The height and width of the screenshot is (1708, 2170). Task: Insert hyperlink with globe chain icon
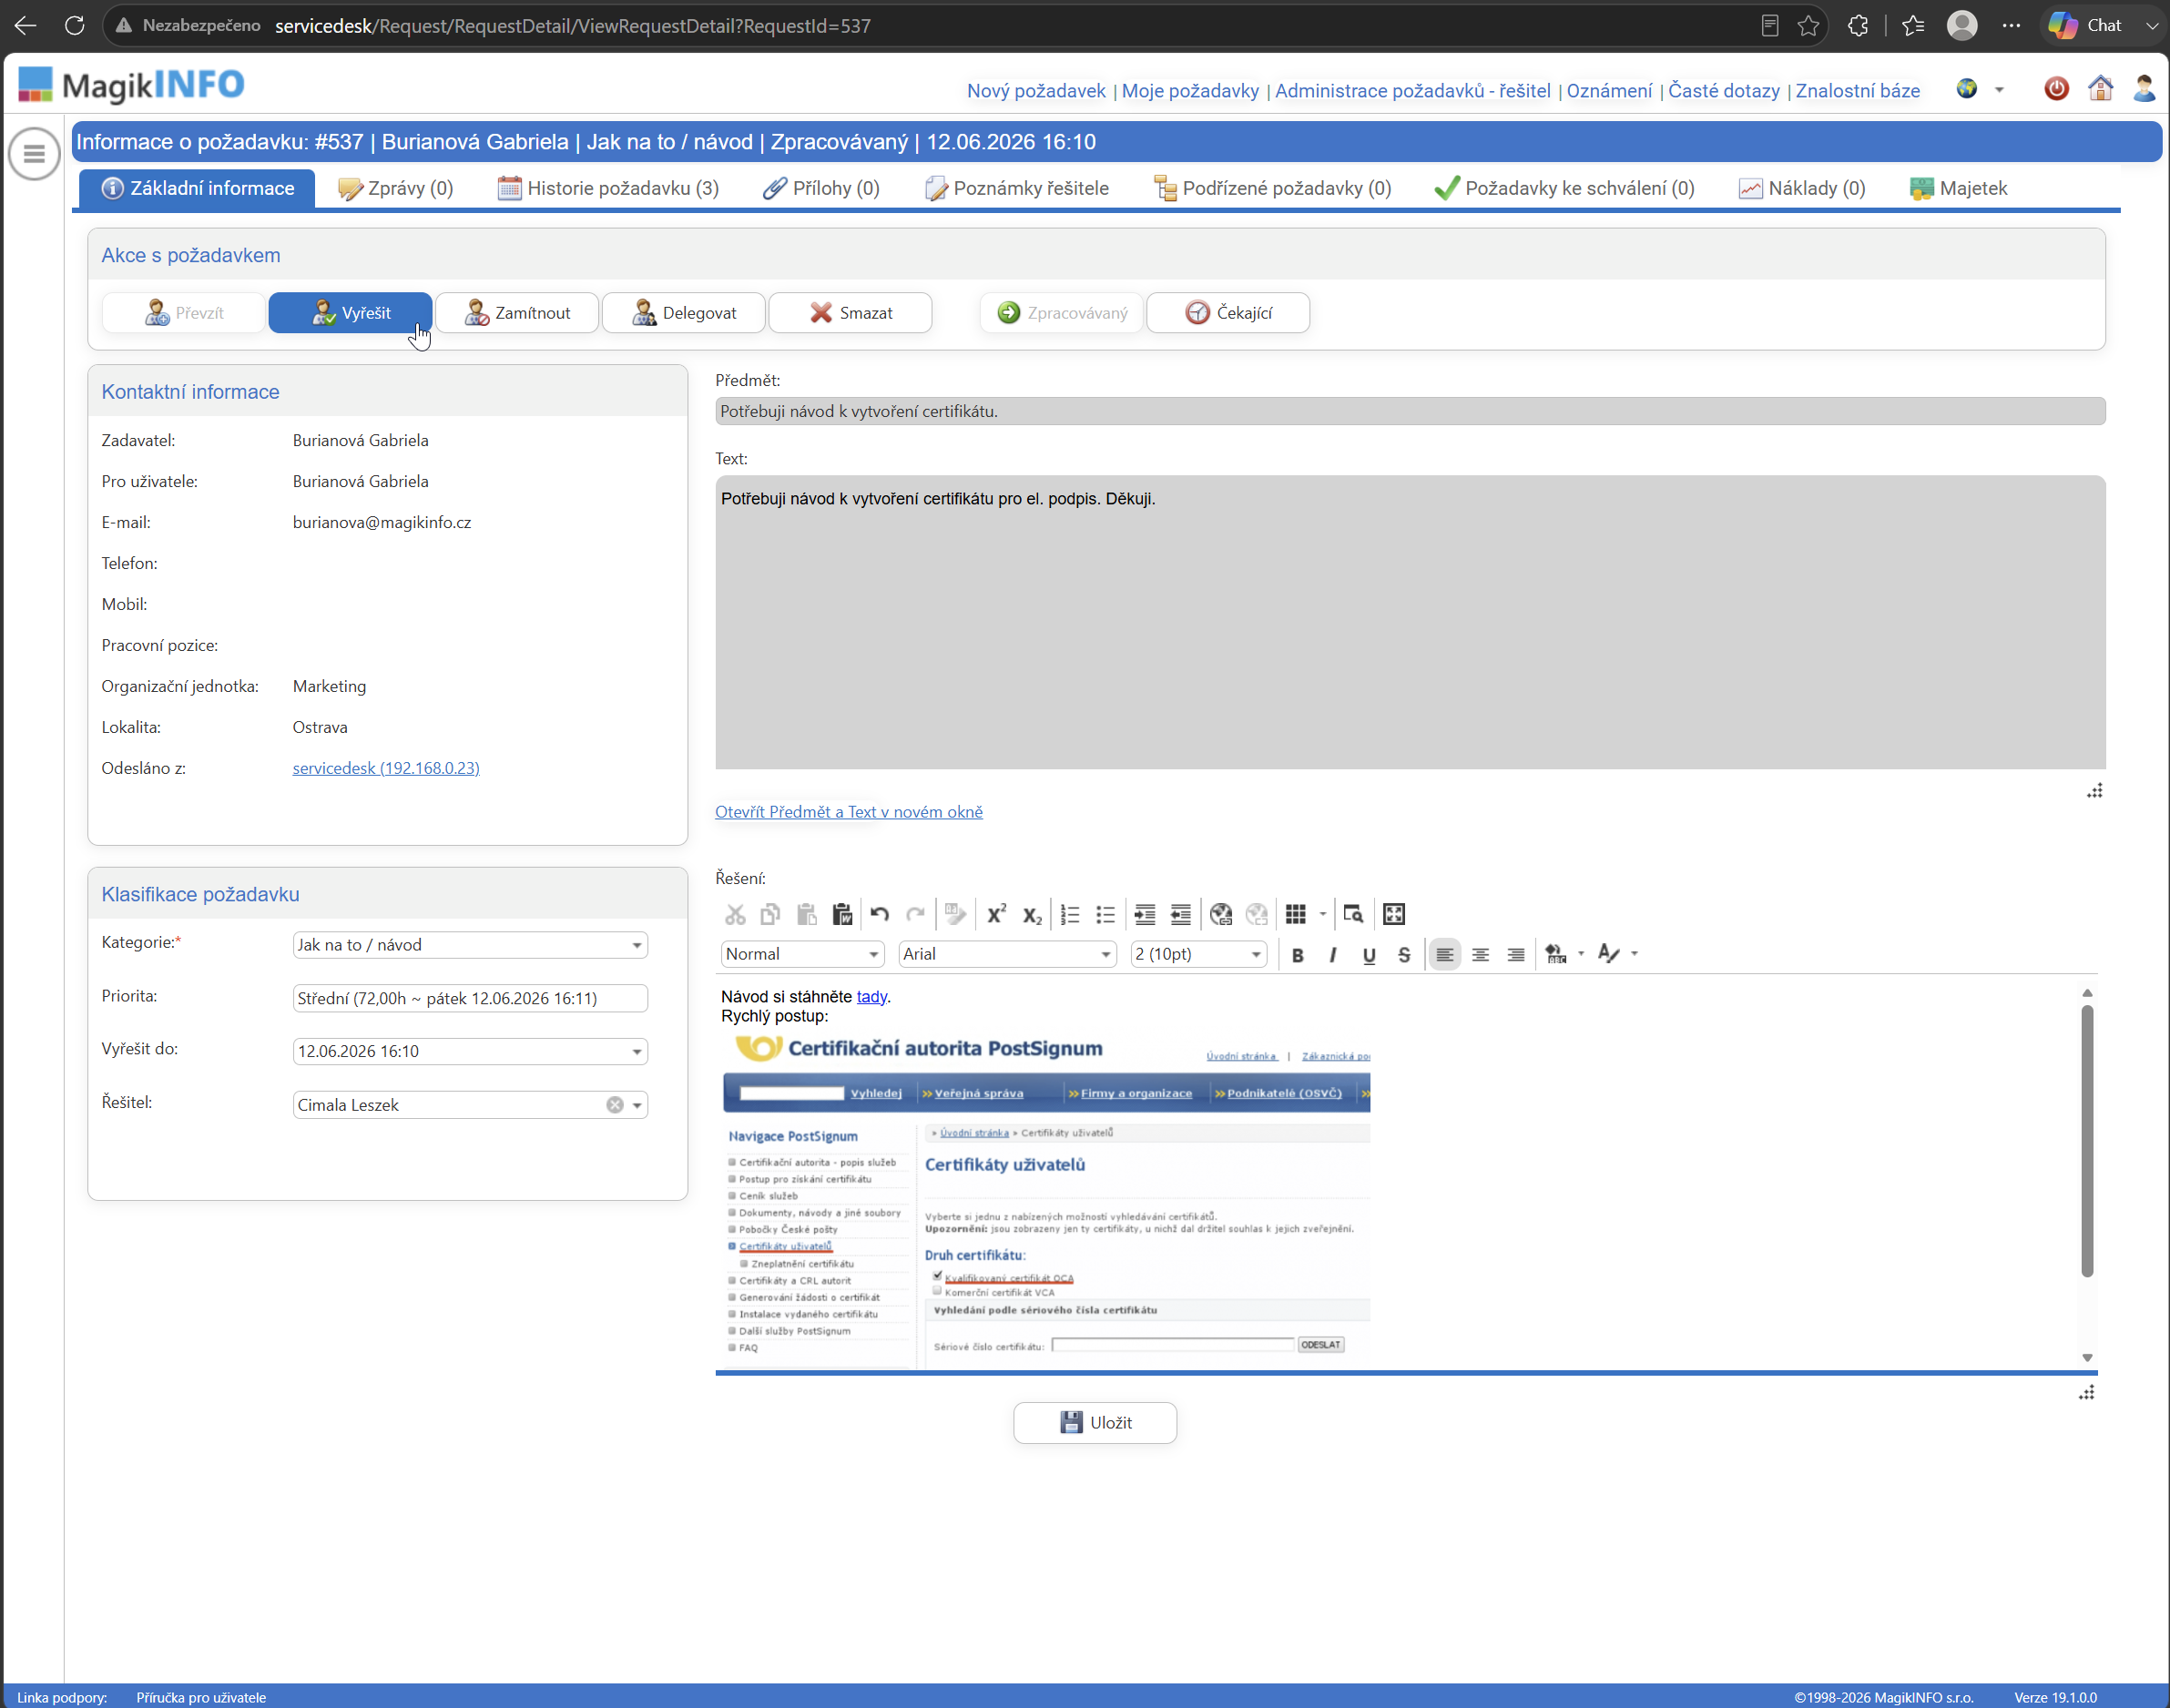pyautogui.click(x=1221, y=914)
